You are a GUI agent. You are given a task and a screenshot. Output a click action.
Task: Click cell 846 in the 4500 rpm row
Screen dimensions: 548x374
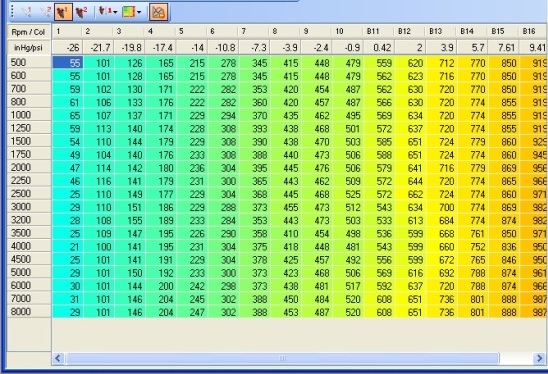(504, 260)
